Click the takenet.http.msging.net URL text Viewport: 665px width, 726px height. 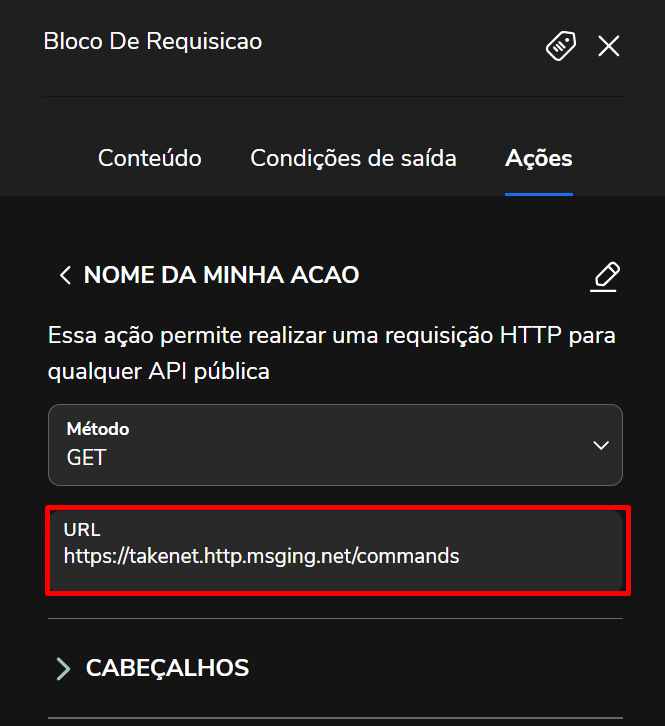pyautogui.click(x=262, y=556)
